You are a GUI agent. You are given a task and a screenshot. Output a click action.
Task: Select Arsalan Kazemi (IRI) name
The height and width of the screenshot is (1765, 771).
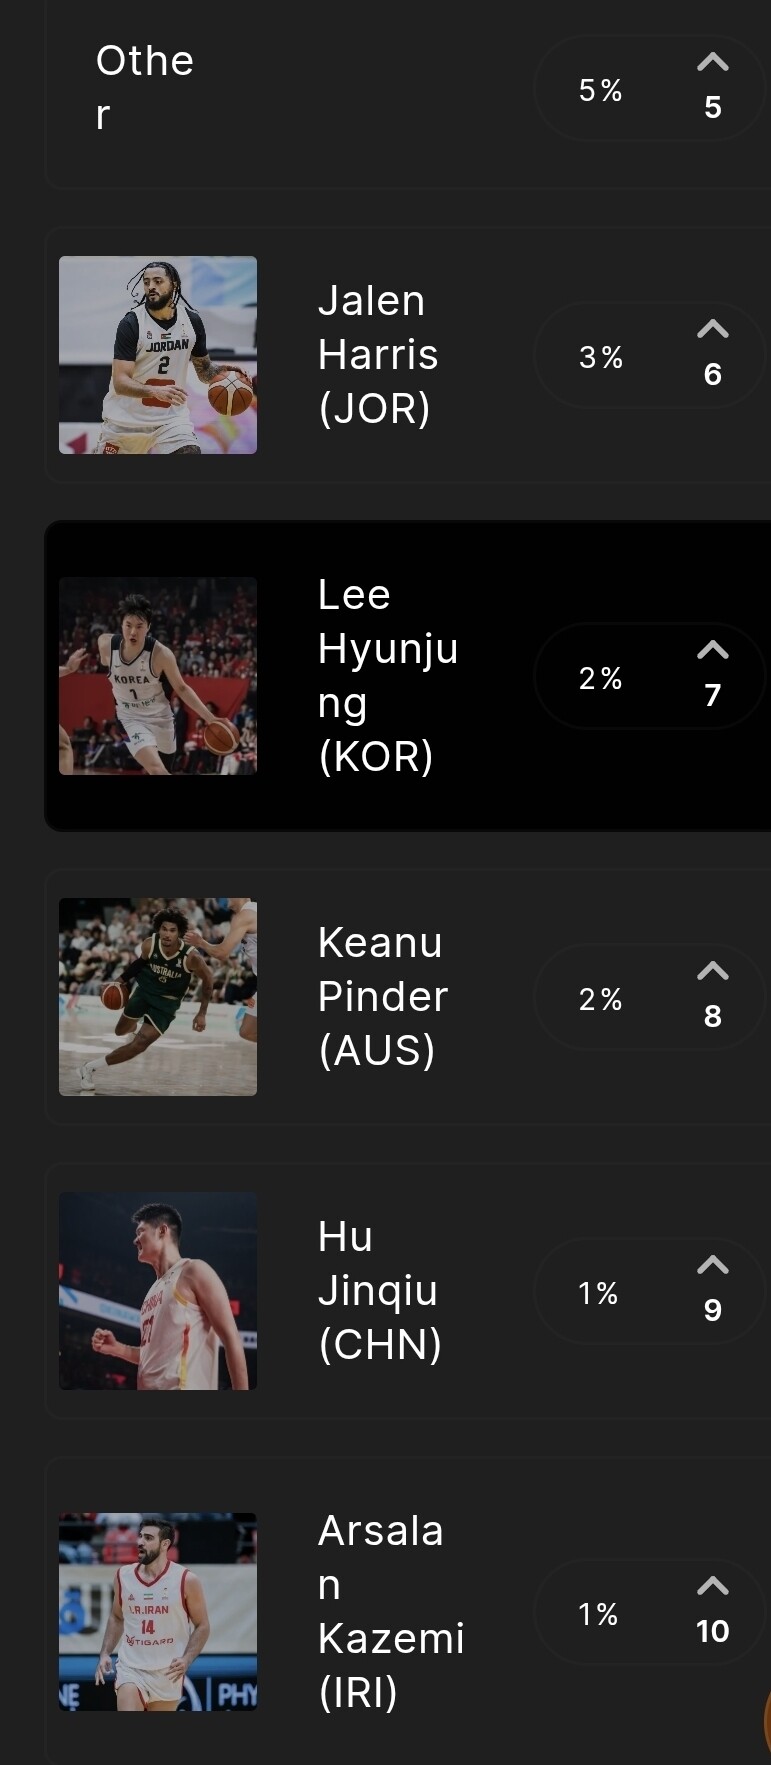coord(391,1612)
